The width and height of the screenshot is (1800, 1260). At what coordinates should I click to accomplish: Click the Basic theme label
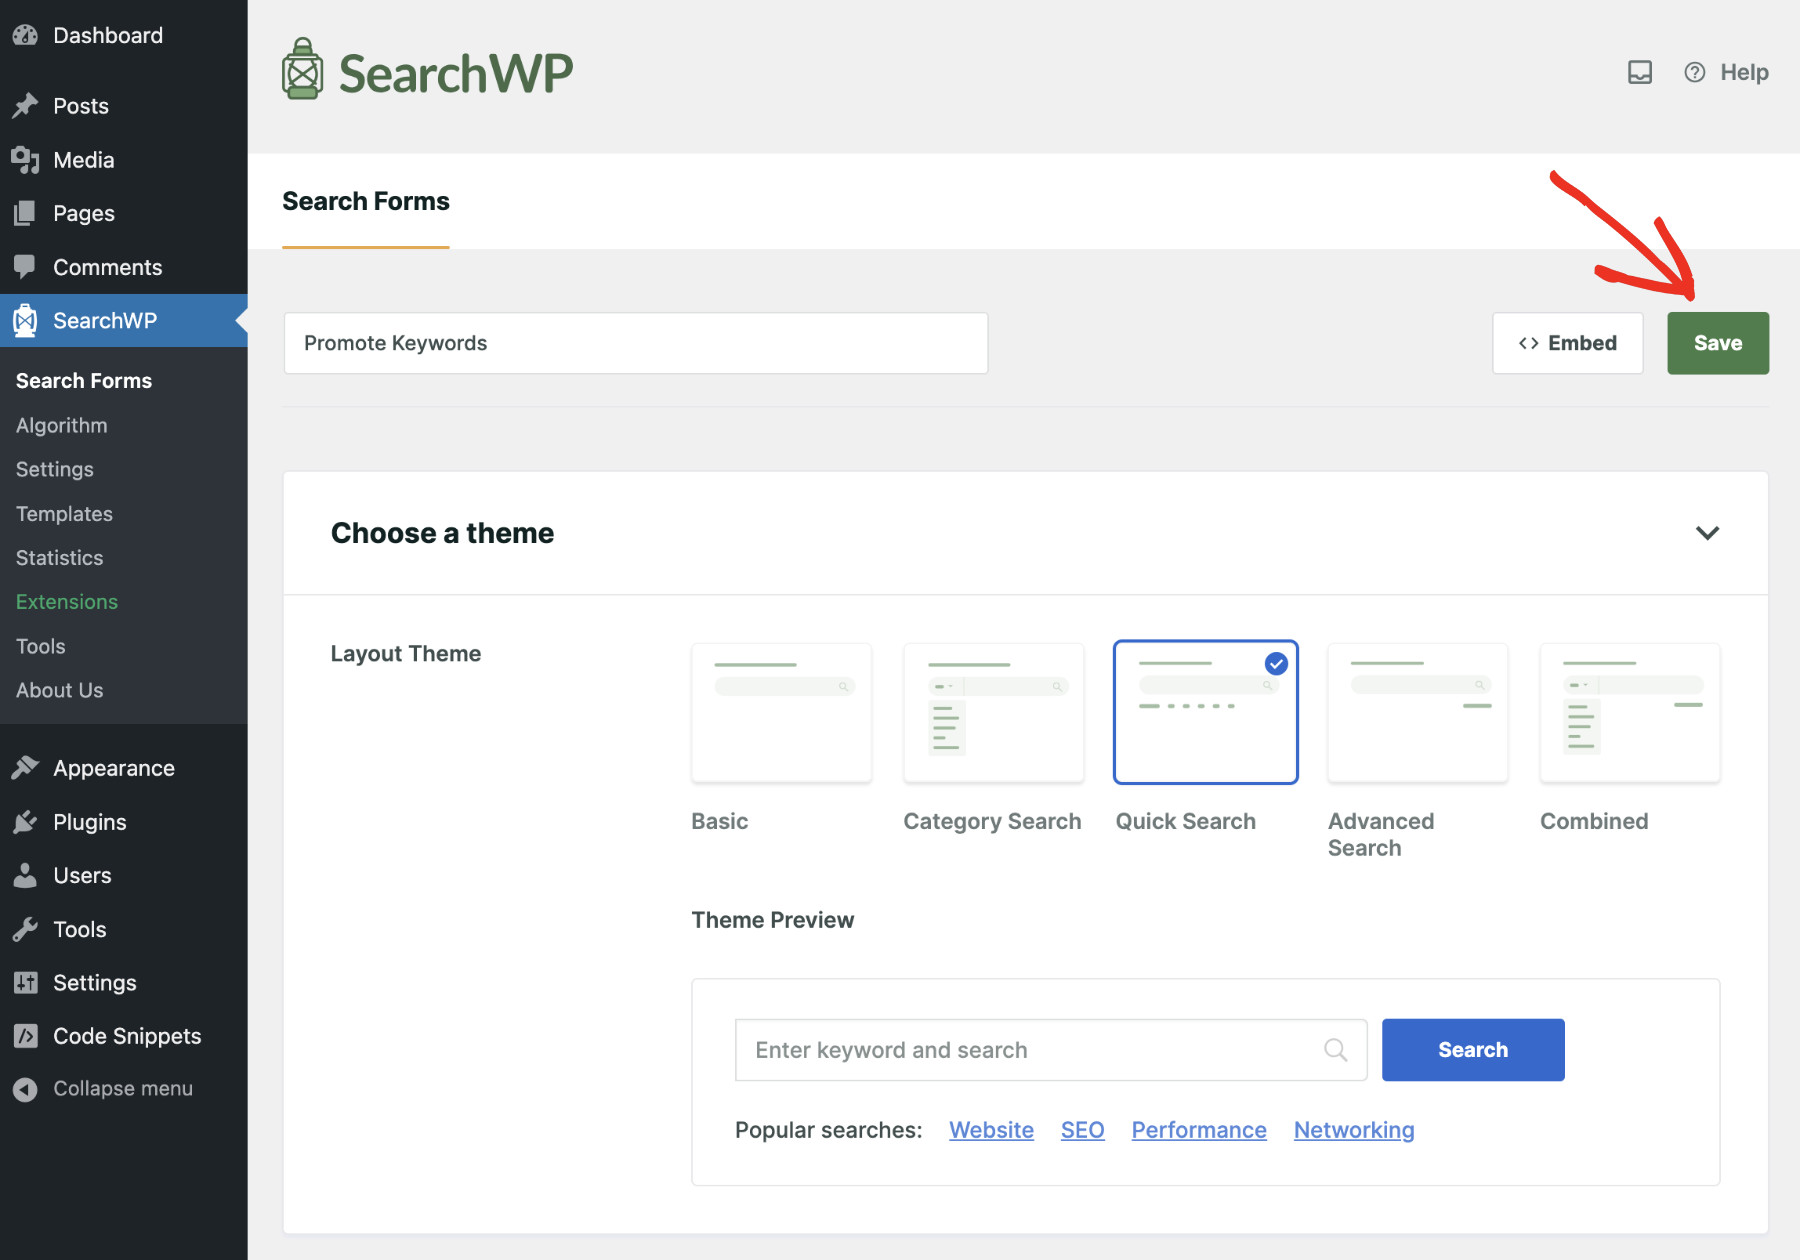pos(720,821)
